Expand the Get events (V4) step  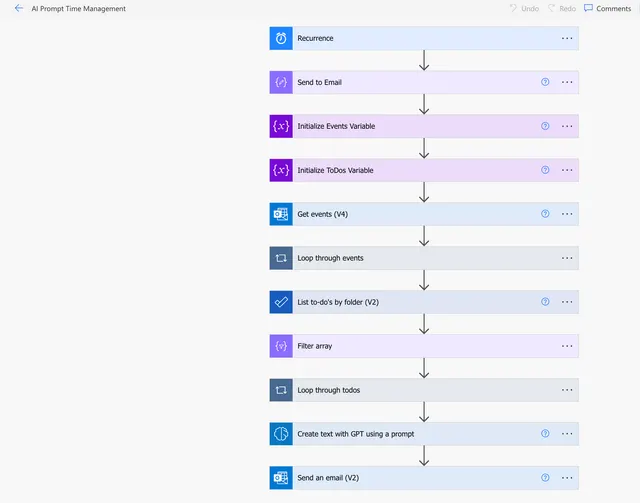click(424, 214)
